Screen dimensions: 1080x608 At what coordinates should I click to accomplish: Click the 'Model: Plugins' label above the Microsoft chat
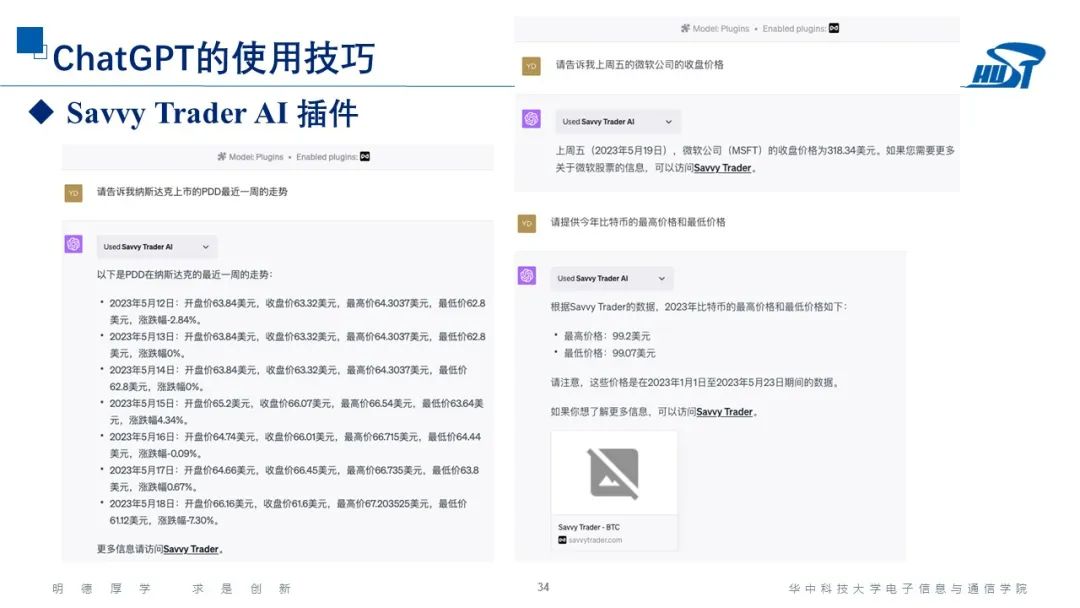720,28
